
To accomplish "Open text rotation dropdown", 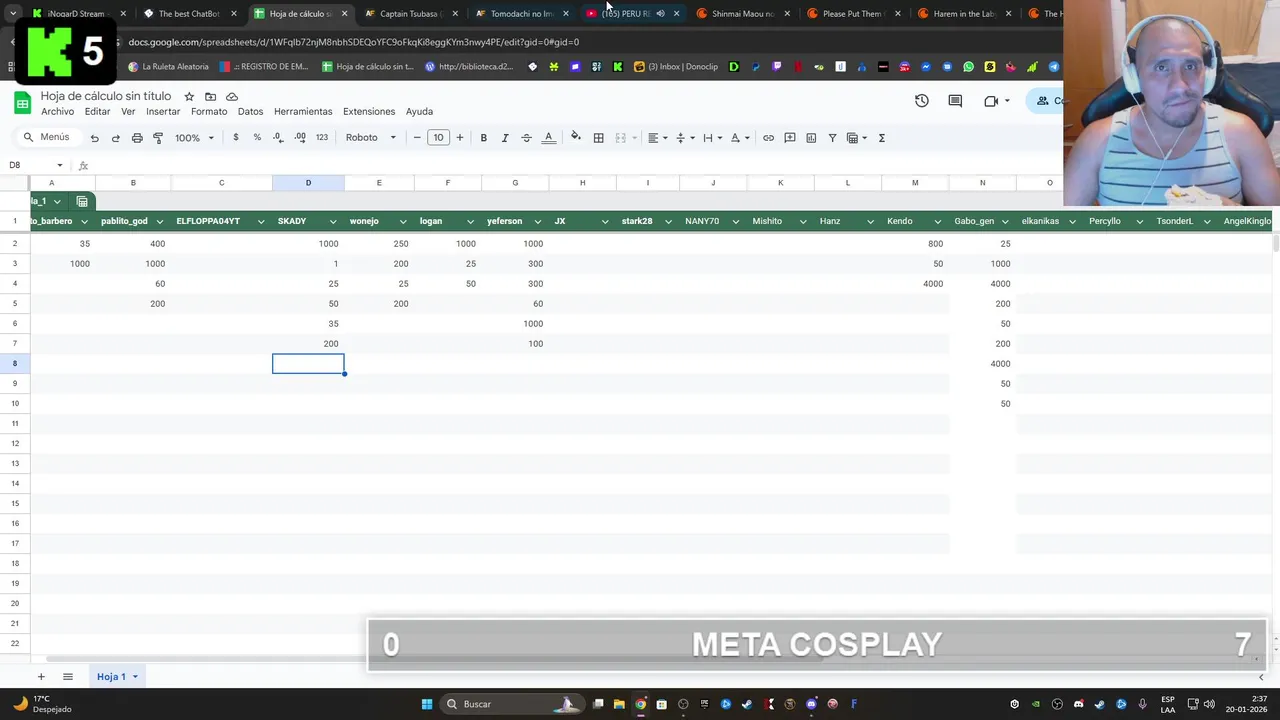I will (739, 138).
